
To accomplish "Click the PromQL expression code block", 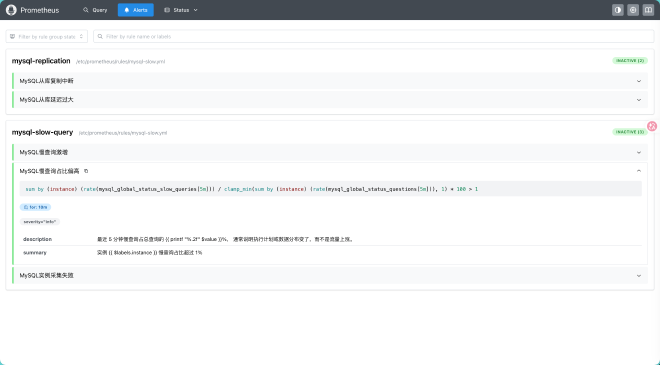I will 330,189.
